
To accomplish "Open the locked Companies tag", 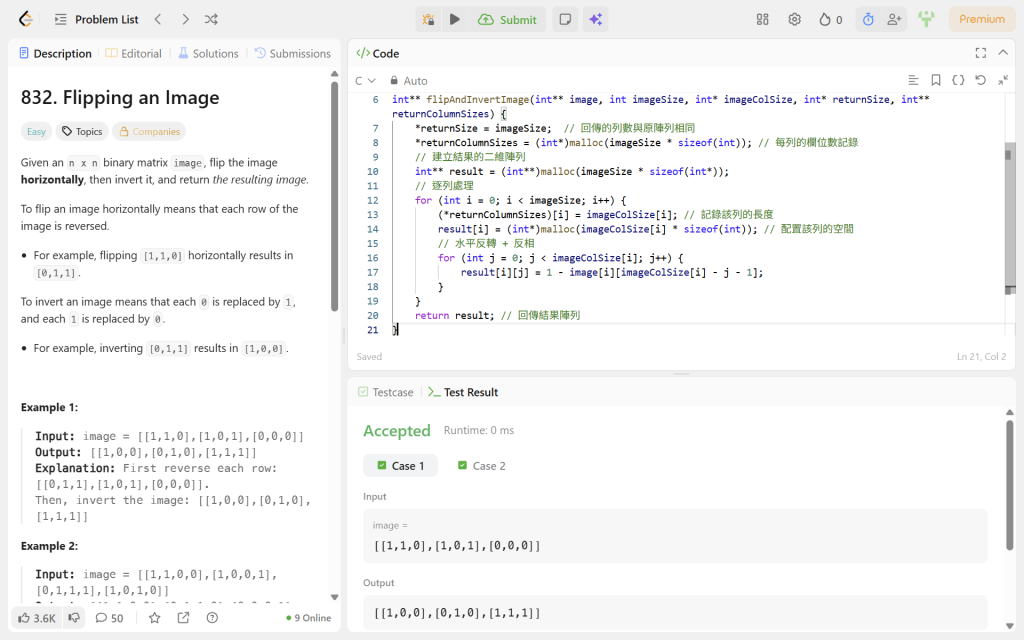I will tap(149, 131).
